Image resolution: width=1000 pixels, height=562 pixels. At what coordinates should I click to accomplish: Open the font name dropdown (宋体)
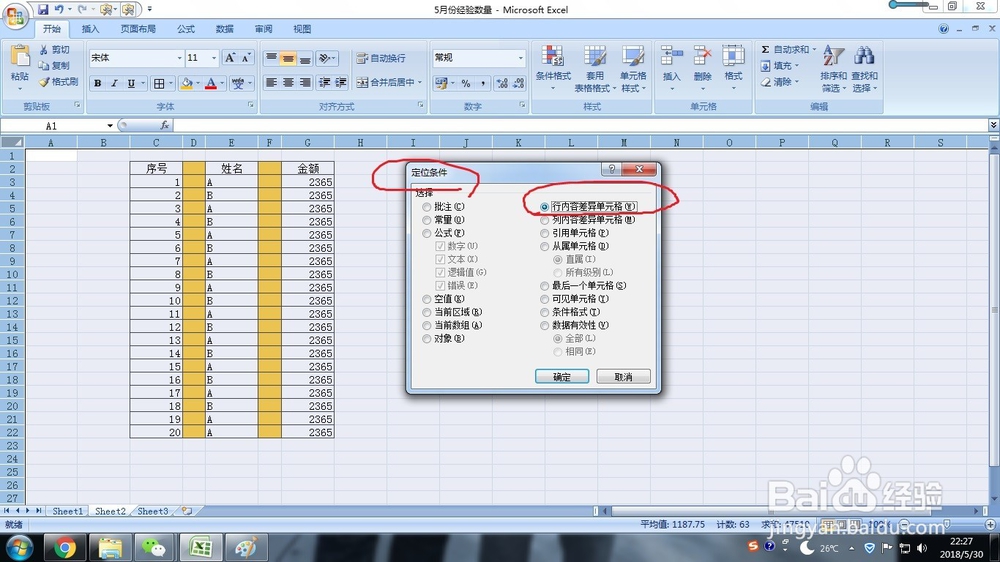click(x=179, y=58)
